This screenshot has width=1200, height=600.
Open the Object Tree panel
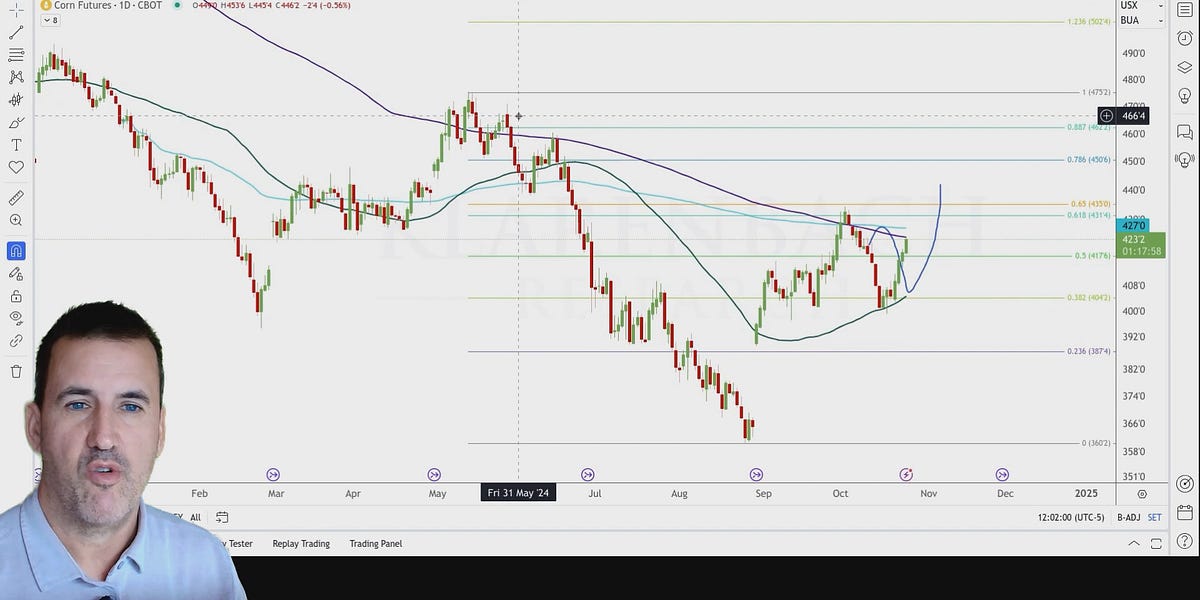pyautogui.click(x=1185, y=66)
